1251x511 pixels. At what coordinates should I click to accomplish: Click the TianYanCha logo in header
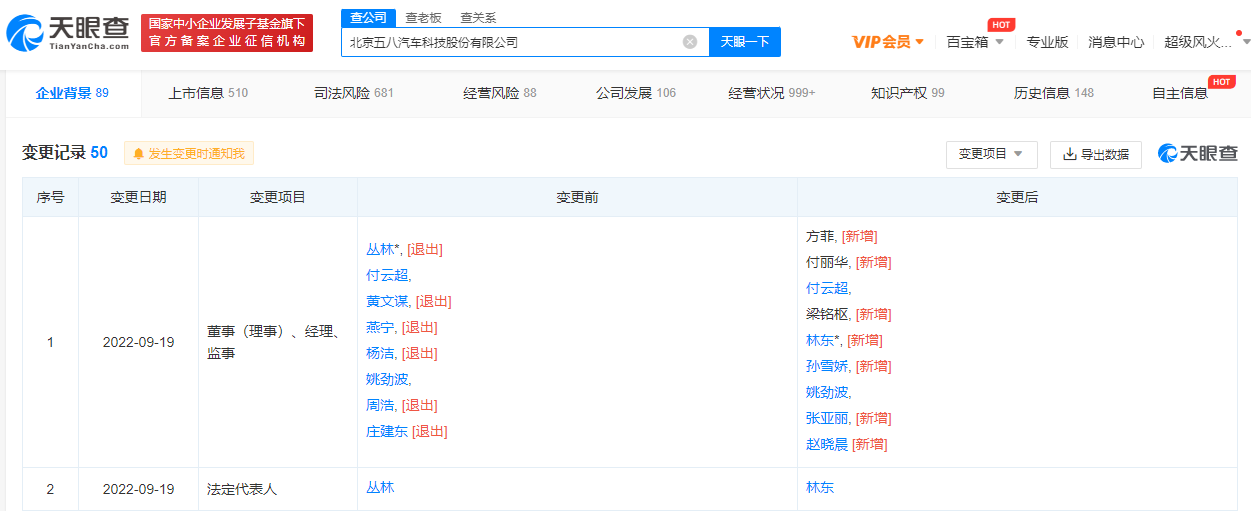pos(68,33)
